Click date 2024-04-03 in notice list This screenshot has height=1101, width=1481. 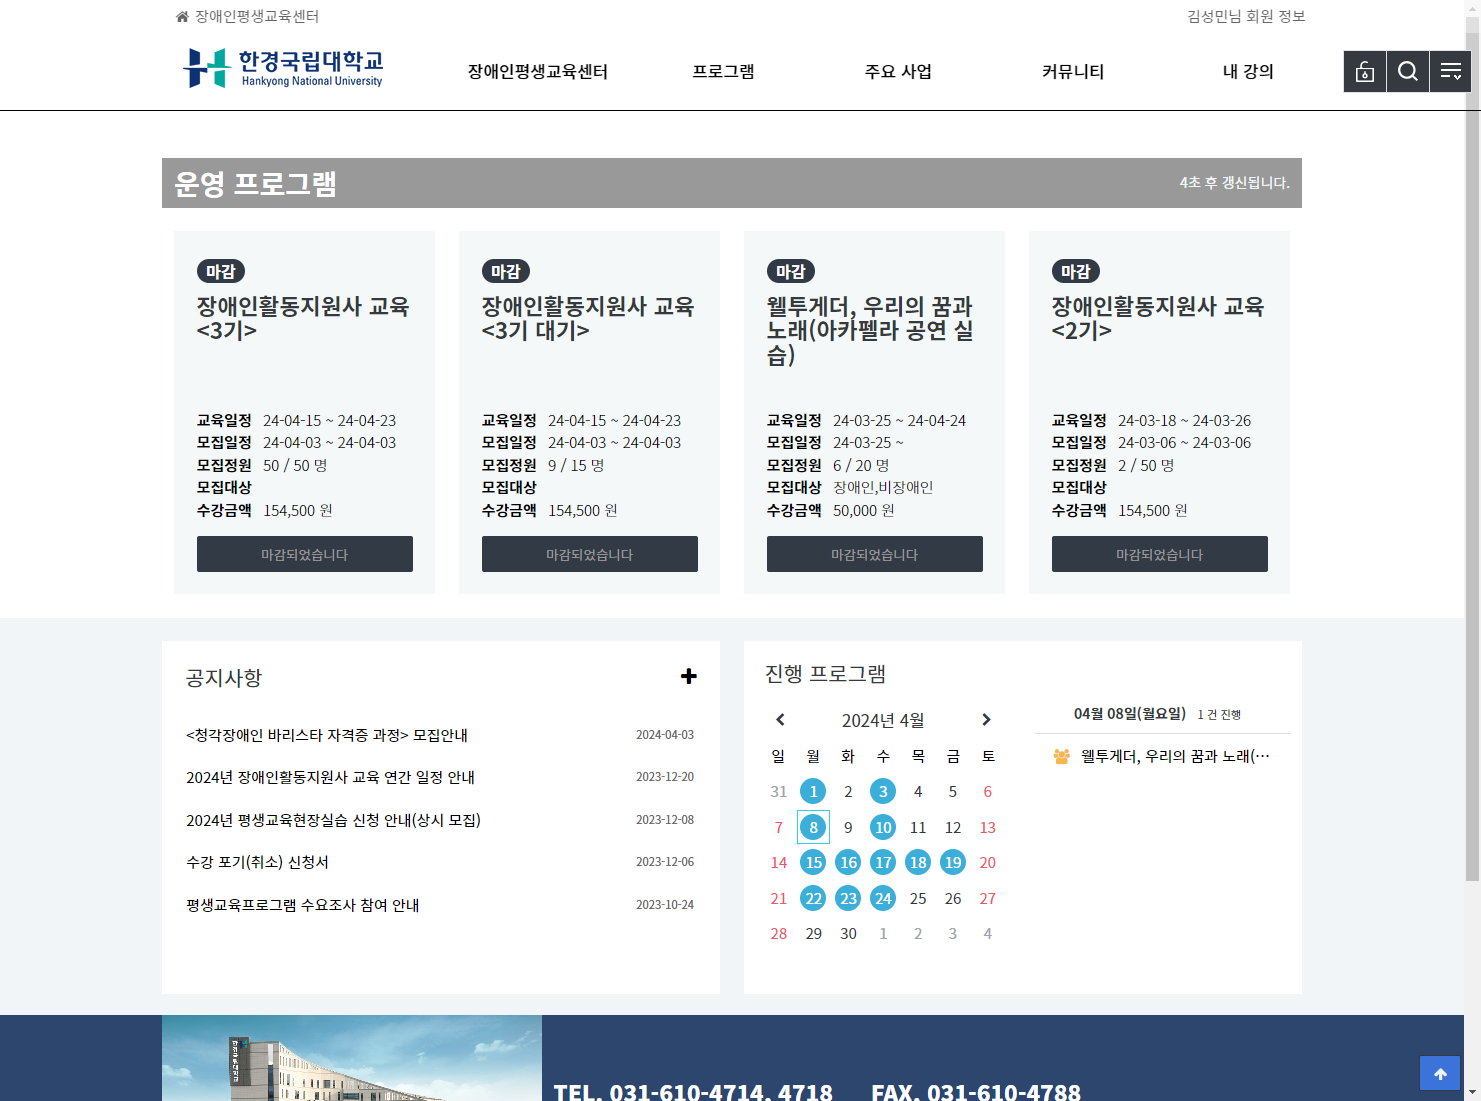click(x=665, y=735)
